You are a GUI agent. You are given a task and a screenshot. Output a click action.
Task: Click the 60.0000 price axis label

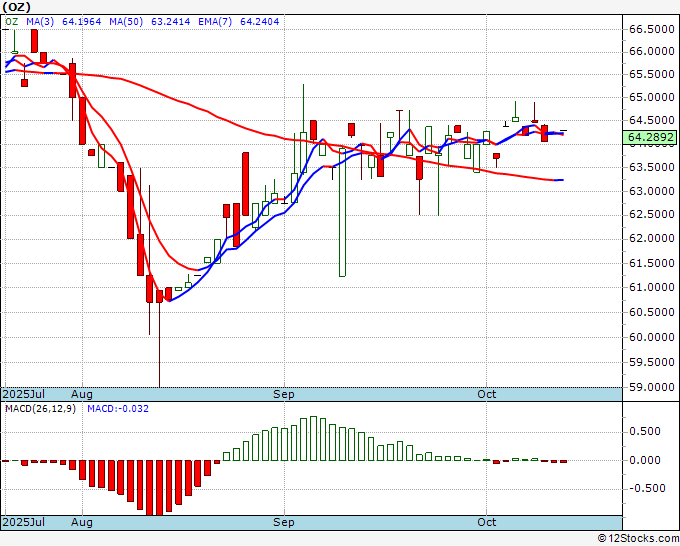pyautogui.click(x=652, y=337)
